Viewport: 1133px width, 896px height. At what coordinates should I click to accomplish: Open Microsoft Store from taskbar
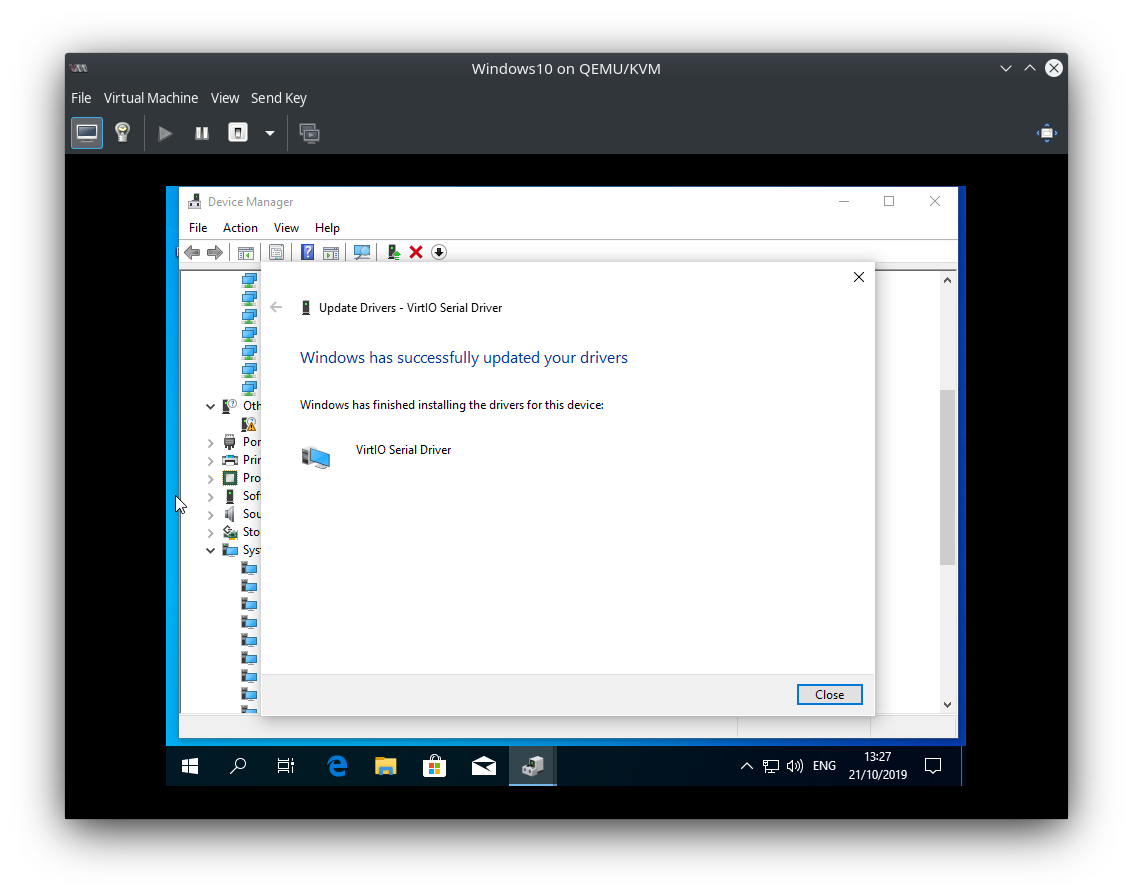[434, 766]
